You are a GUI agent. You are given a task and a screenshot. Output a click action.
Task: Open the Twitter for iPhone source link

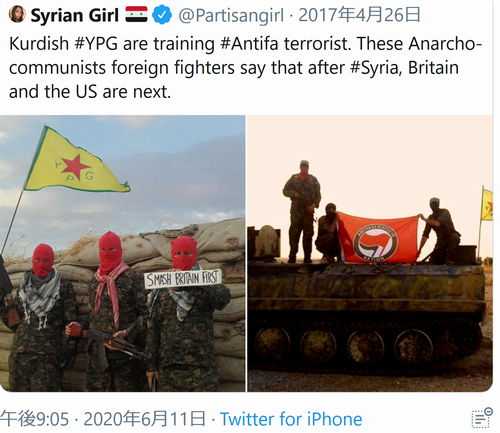pyautogui.click(x=291, y=419)
